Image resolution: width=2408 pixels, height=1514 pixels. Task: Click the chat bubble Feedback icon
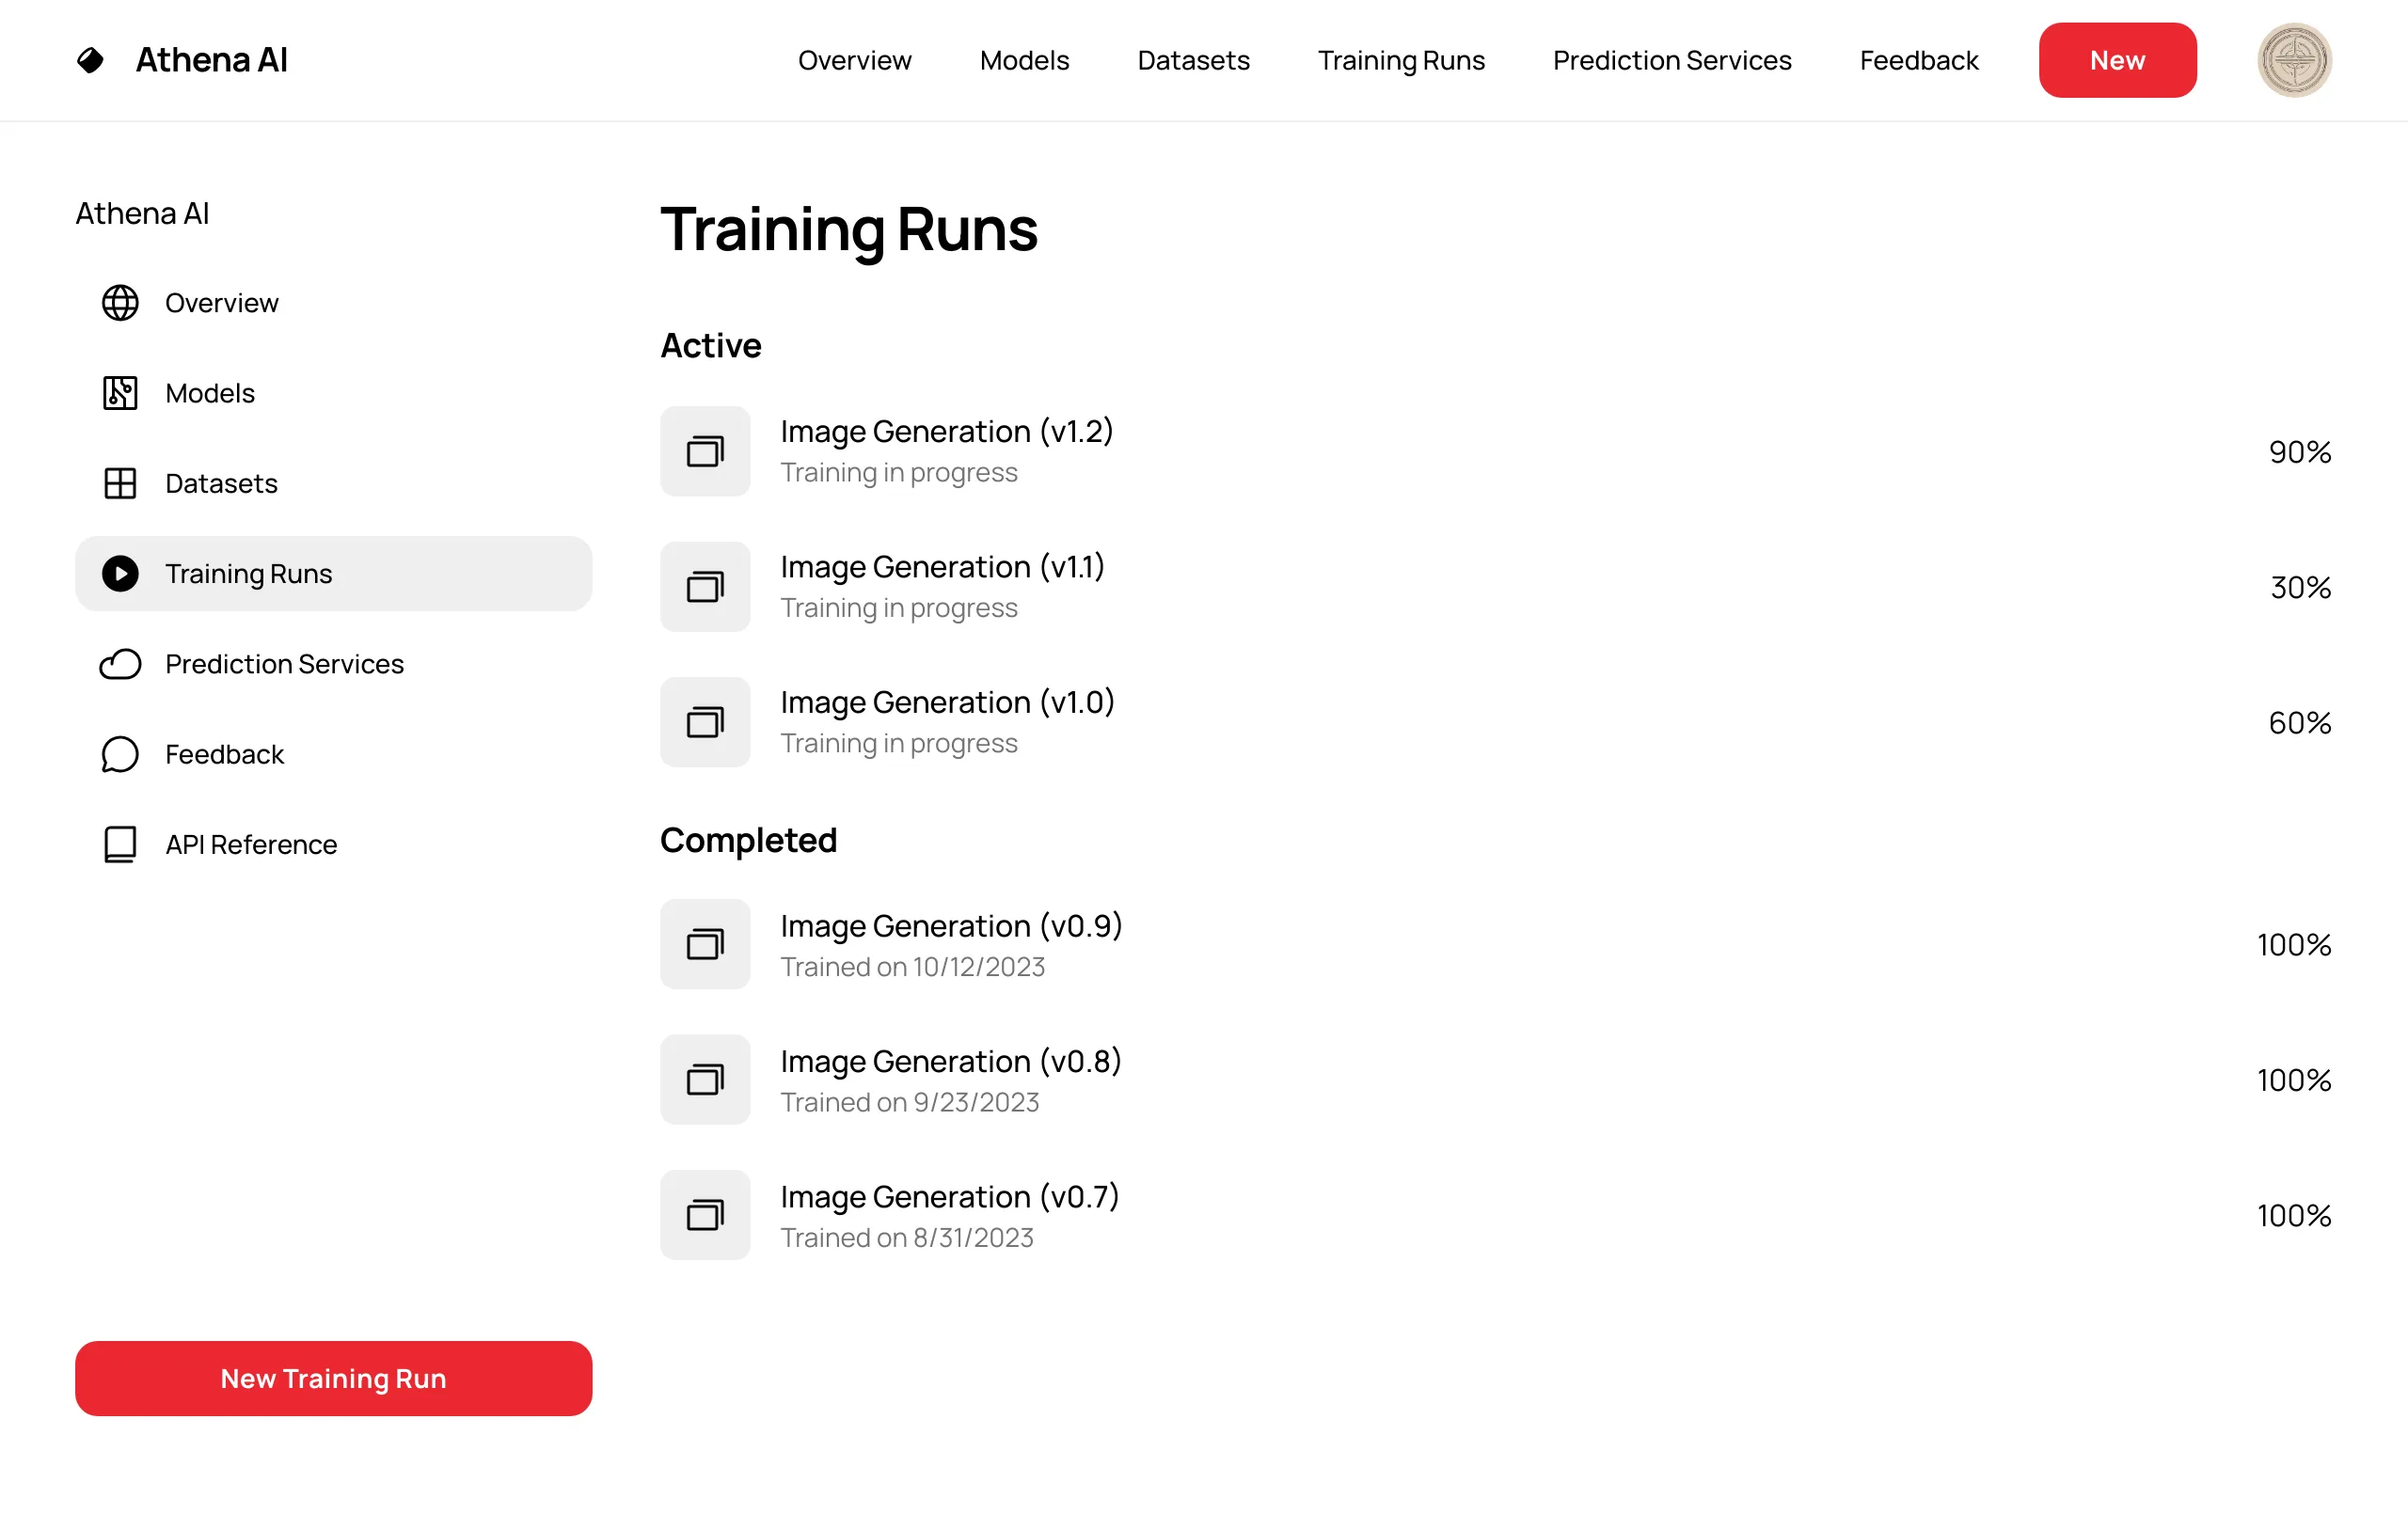tap(120, 754)
